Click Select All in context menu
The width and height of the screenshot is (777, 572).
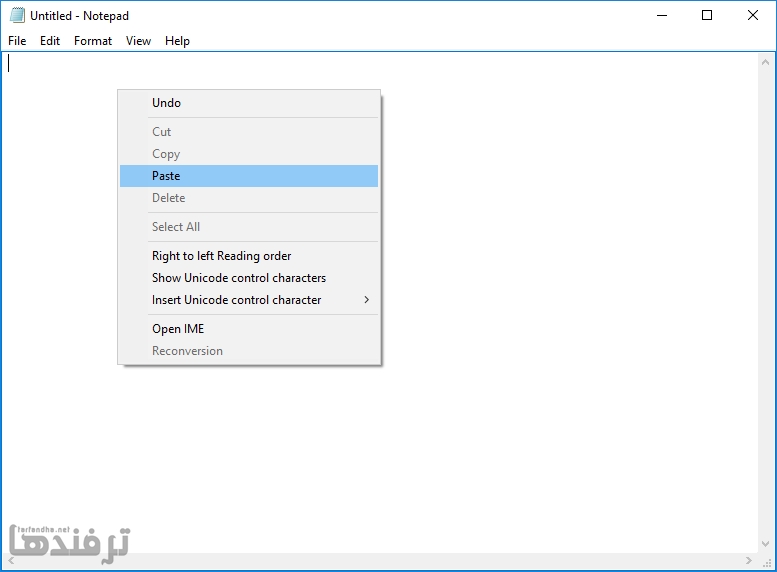pos(249,227)
